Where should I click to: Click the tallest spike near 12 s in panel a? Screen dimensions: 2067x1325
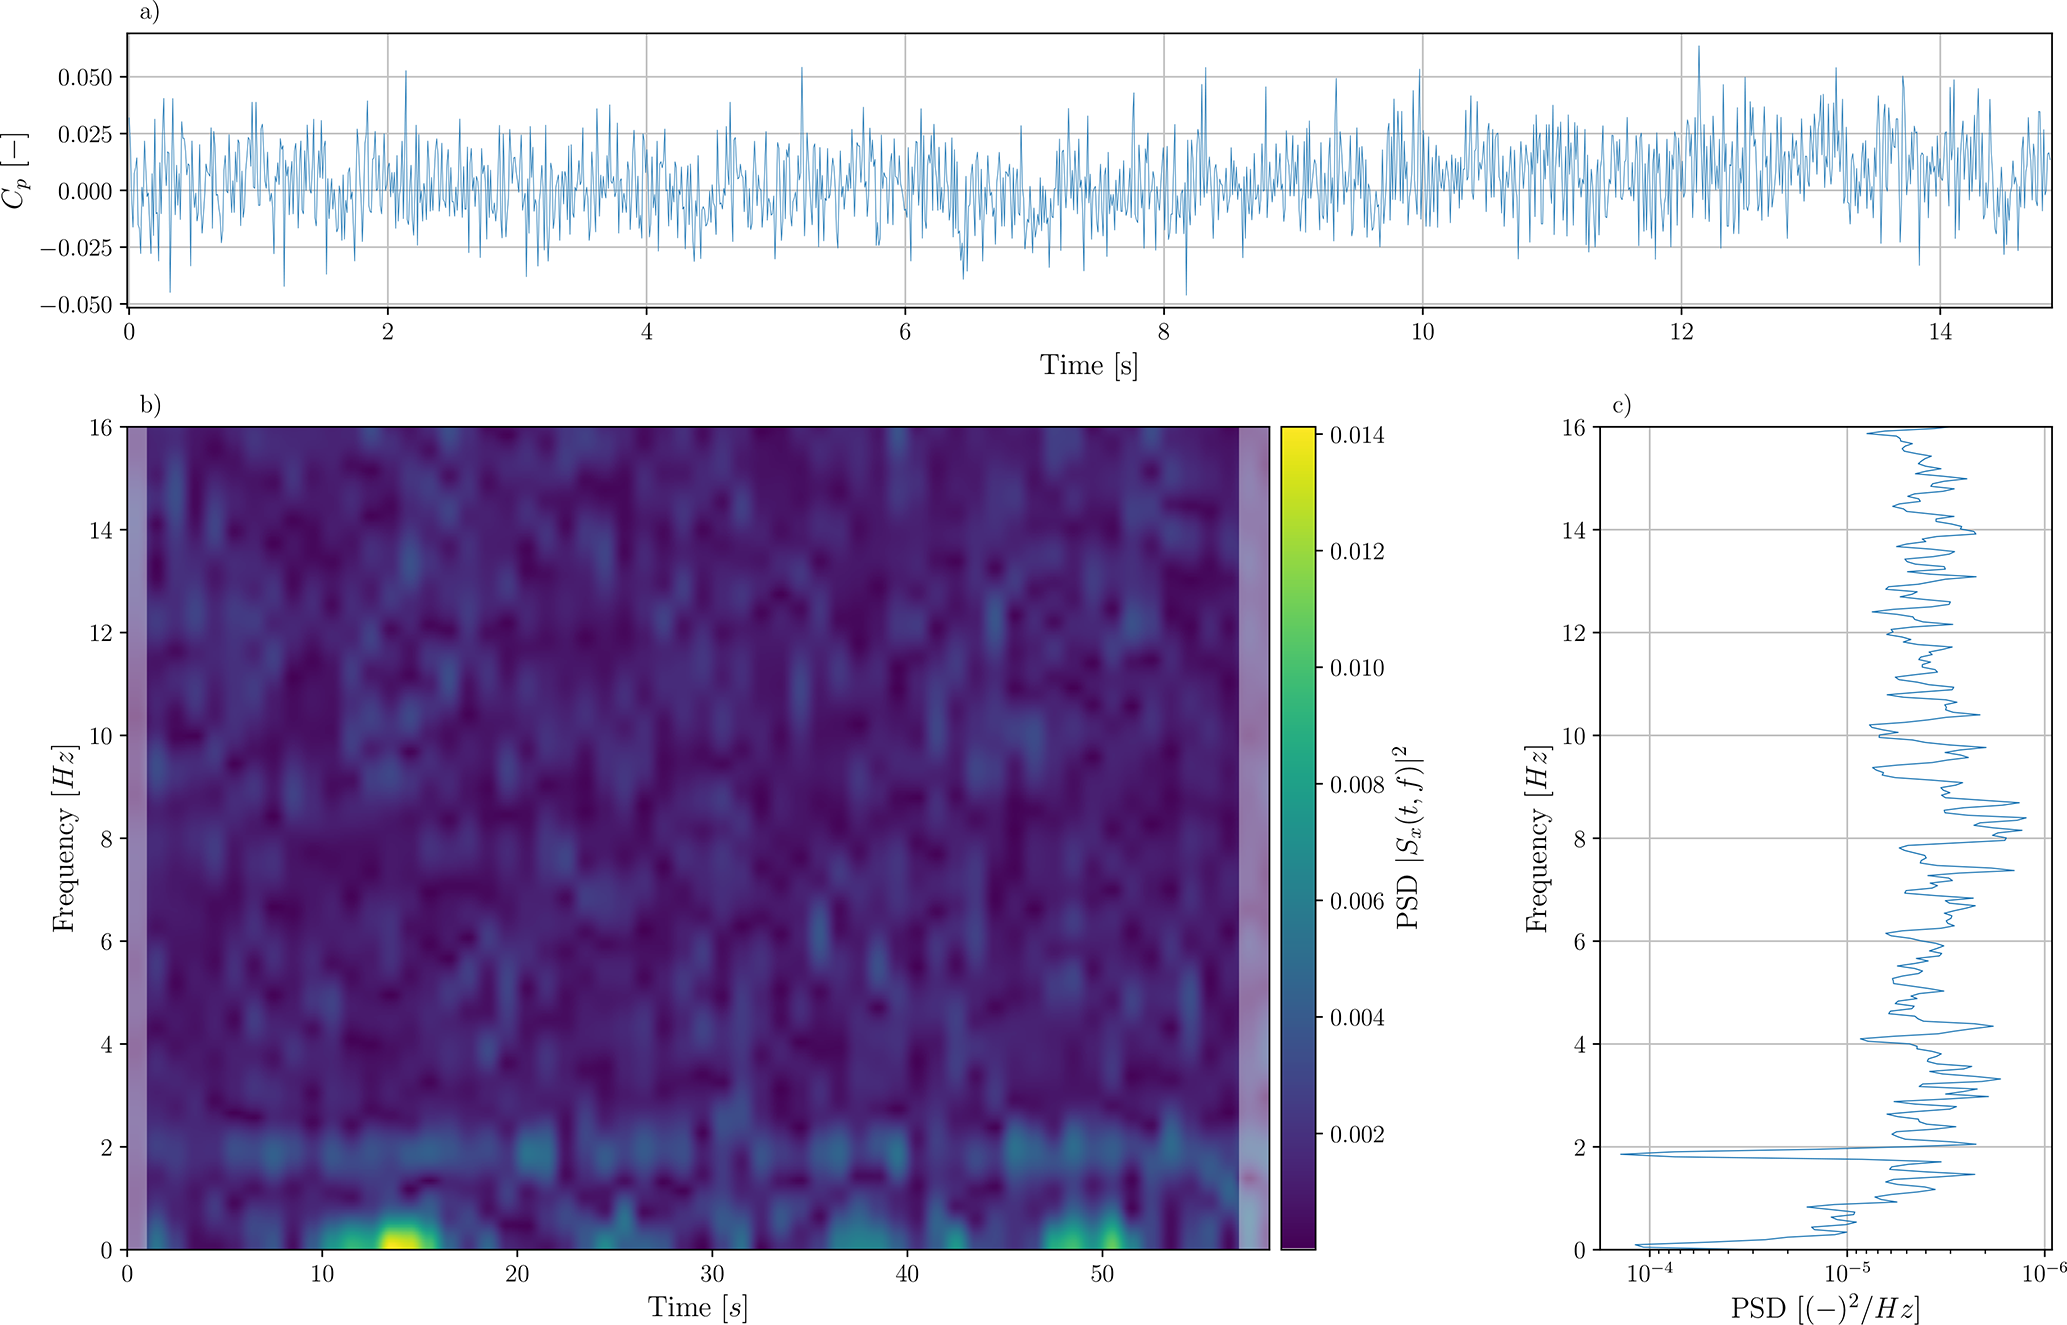click(x=1698, y=48)
